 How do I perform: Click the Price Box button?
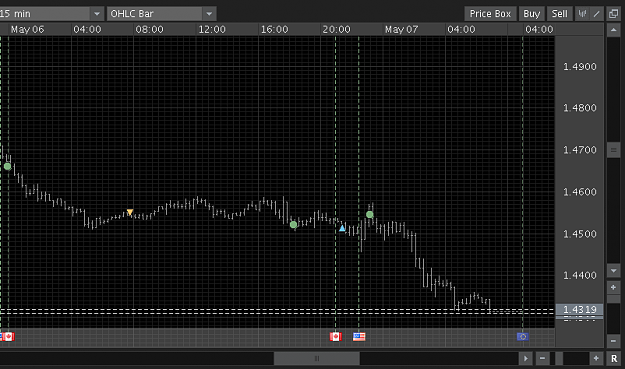[490, 14]
